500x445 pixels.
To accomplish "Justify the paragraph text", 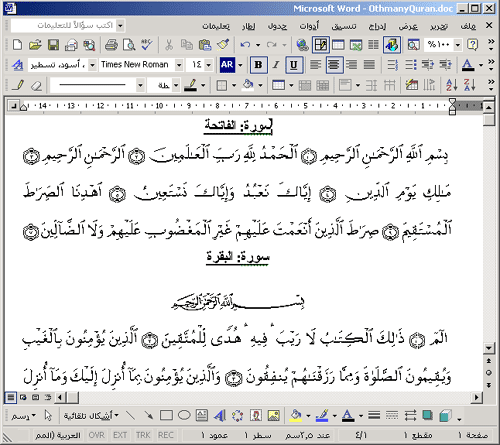I will click(369, 65).
